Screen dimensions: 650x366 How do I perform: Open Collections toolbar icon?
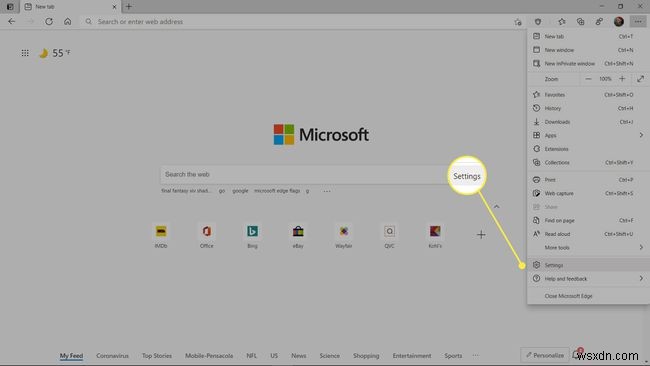(580, 22)
